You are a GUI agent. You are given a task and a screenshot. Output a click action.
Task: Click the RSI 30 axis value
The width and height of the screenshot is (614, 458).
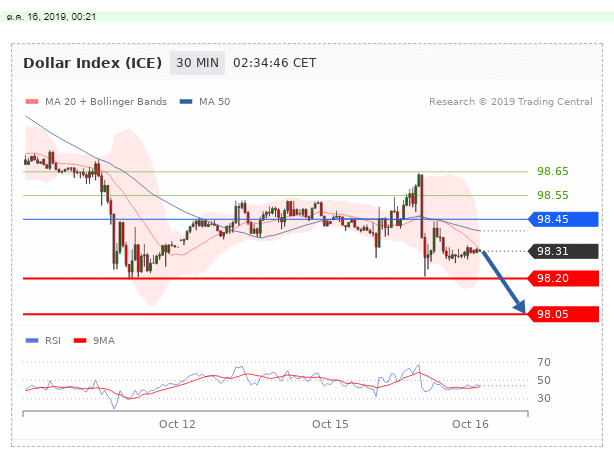[x=544, y=398]
